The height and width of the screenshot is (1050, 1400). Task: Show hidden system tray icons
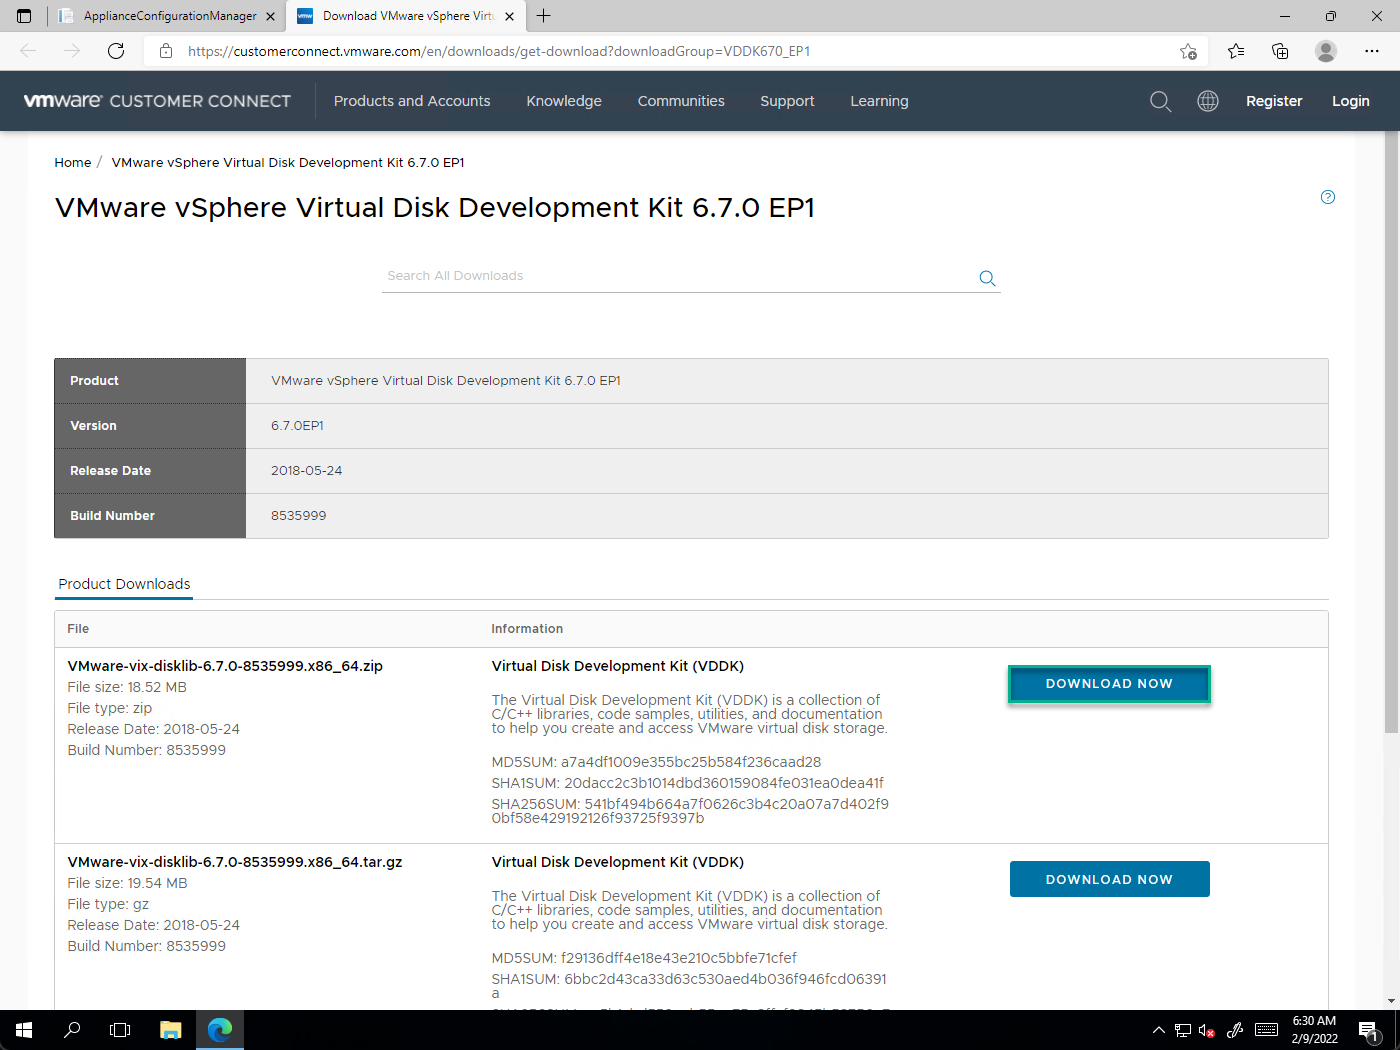click(x=1158, y=1030)
